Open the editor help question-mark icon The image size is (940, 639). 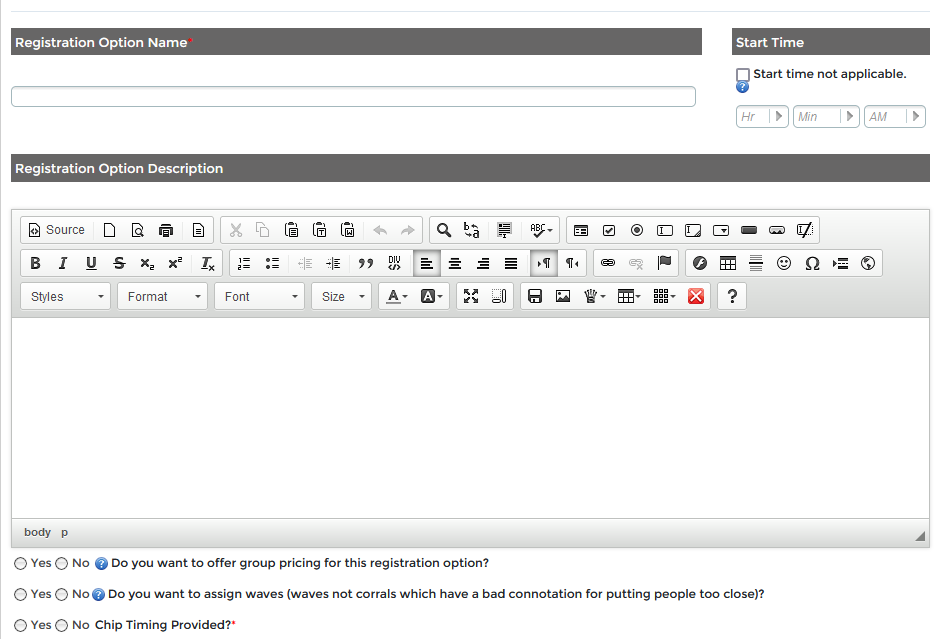pos(732,296)
